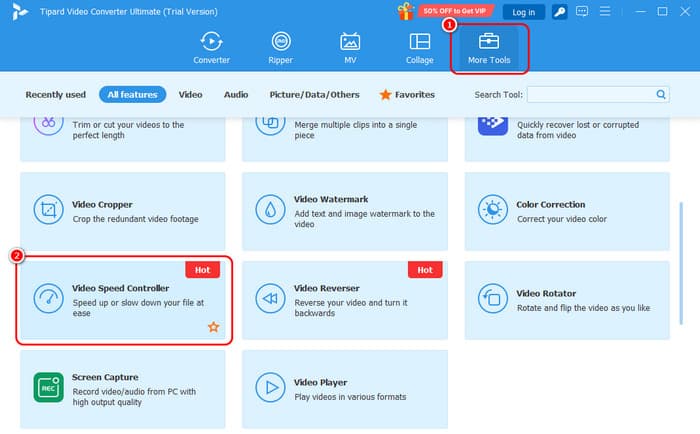Image resolution: width=700 pixels, height=434 pixels.
Task: Click the Video Player play icon
Action: tap(270, 387)
